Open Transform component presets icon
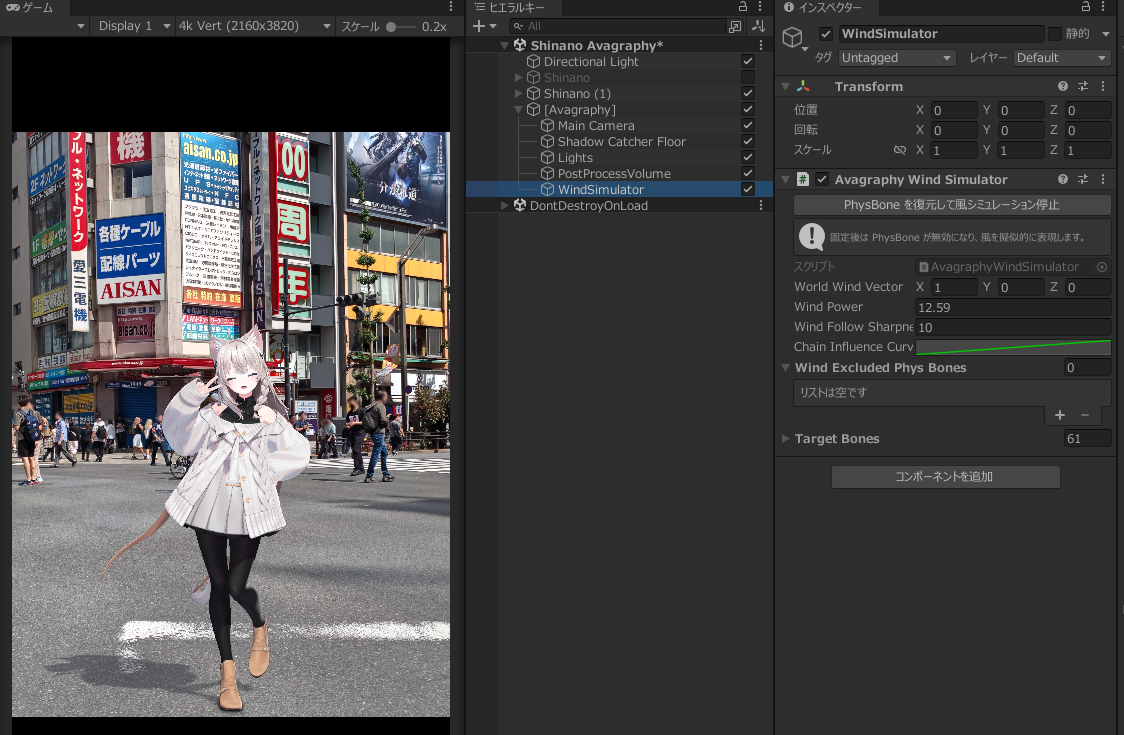The image size is (1124, 735). [x=1083, y=86]
